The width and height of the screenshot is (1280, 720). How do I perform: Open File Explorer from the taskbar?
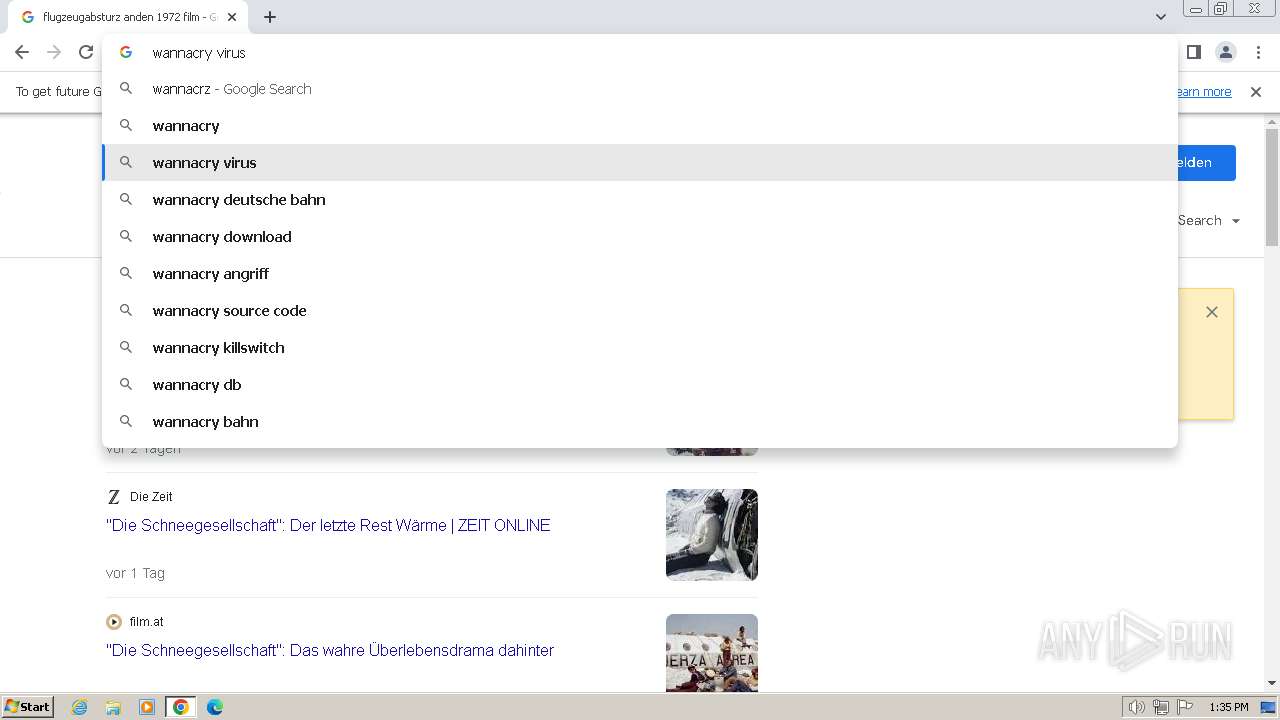coord(113,707)
